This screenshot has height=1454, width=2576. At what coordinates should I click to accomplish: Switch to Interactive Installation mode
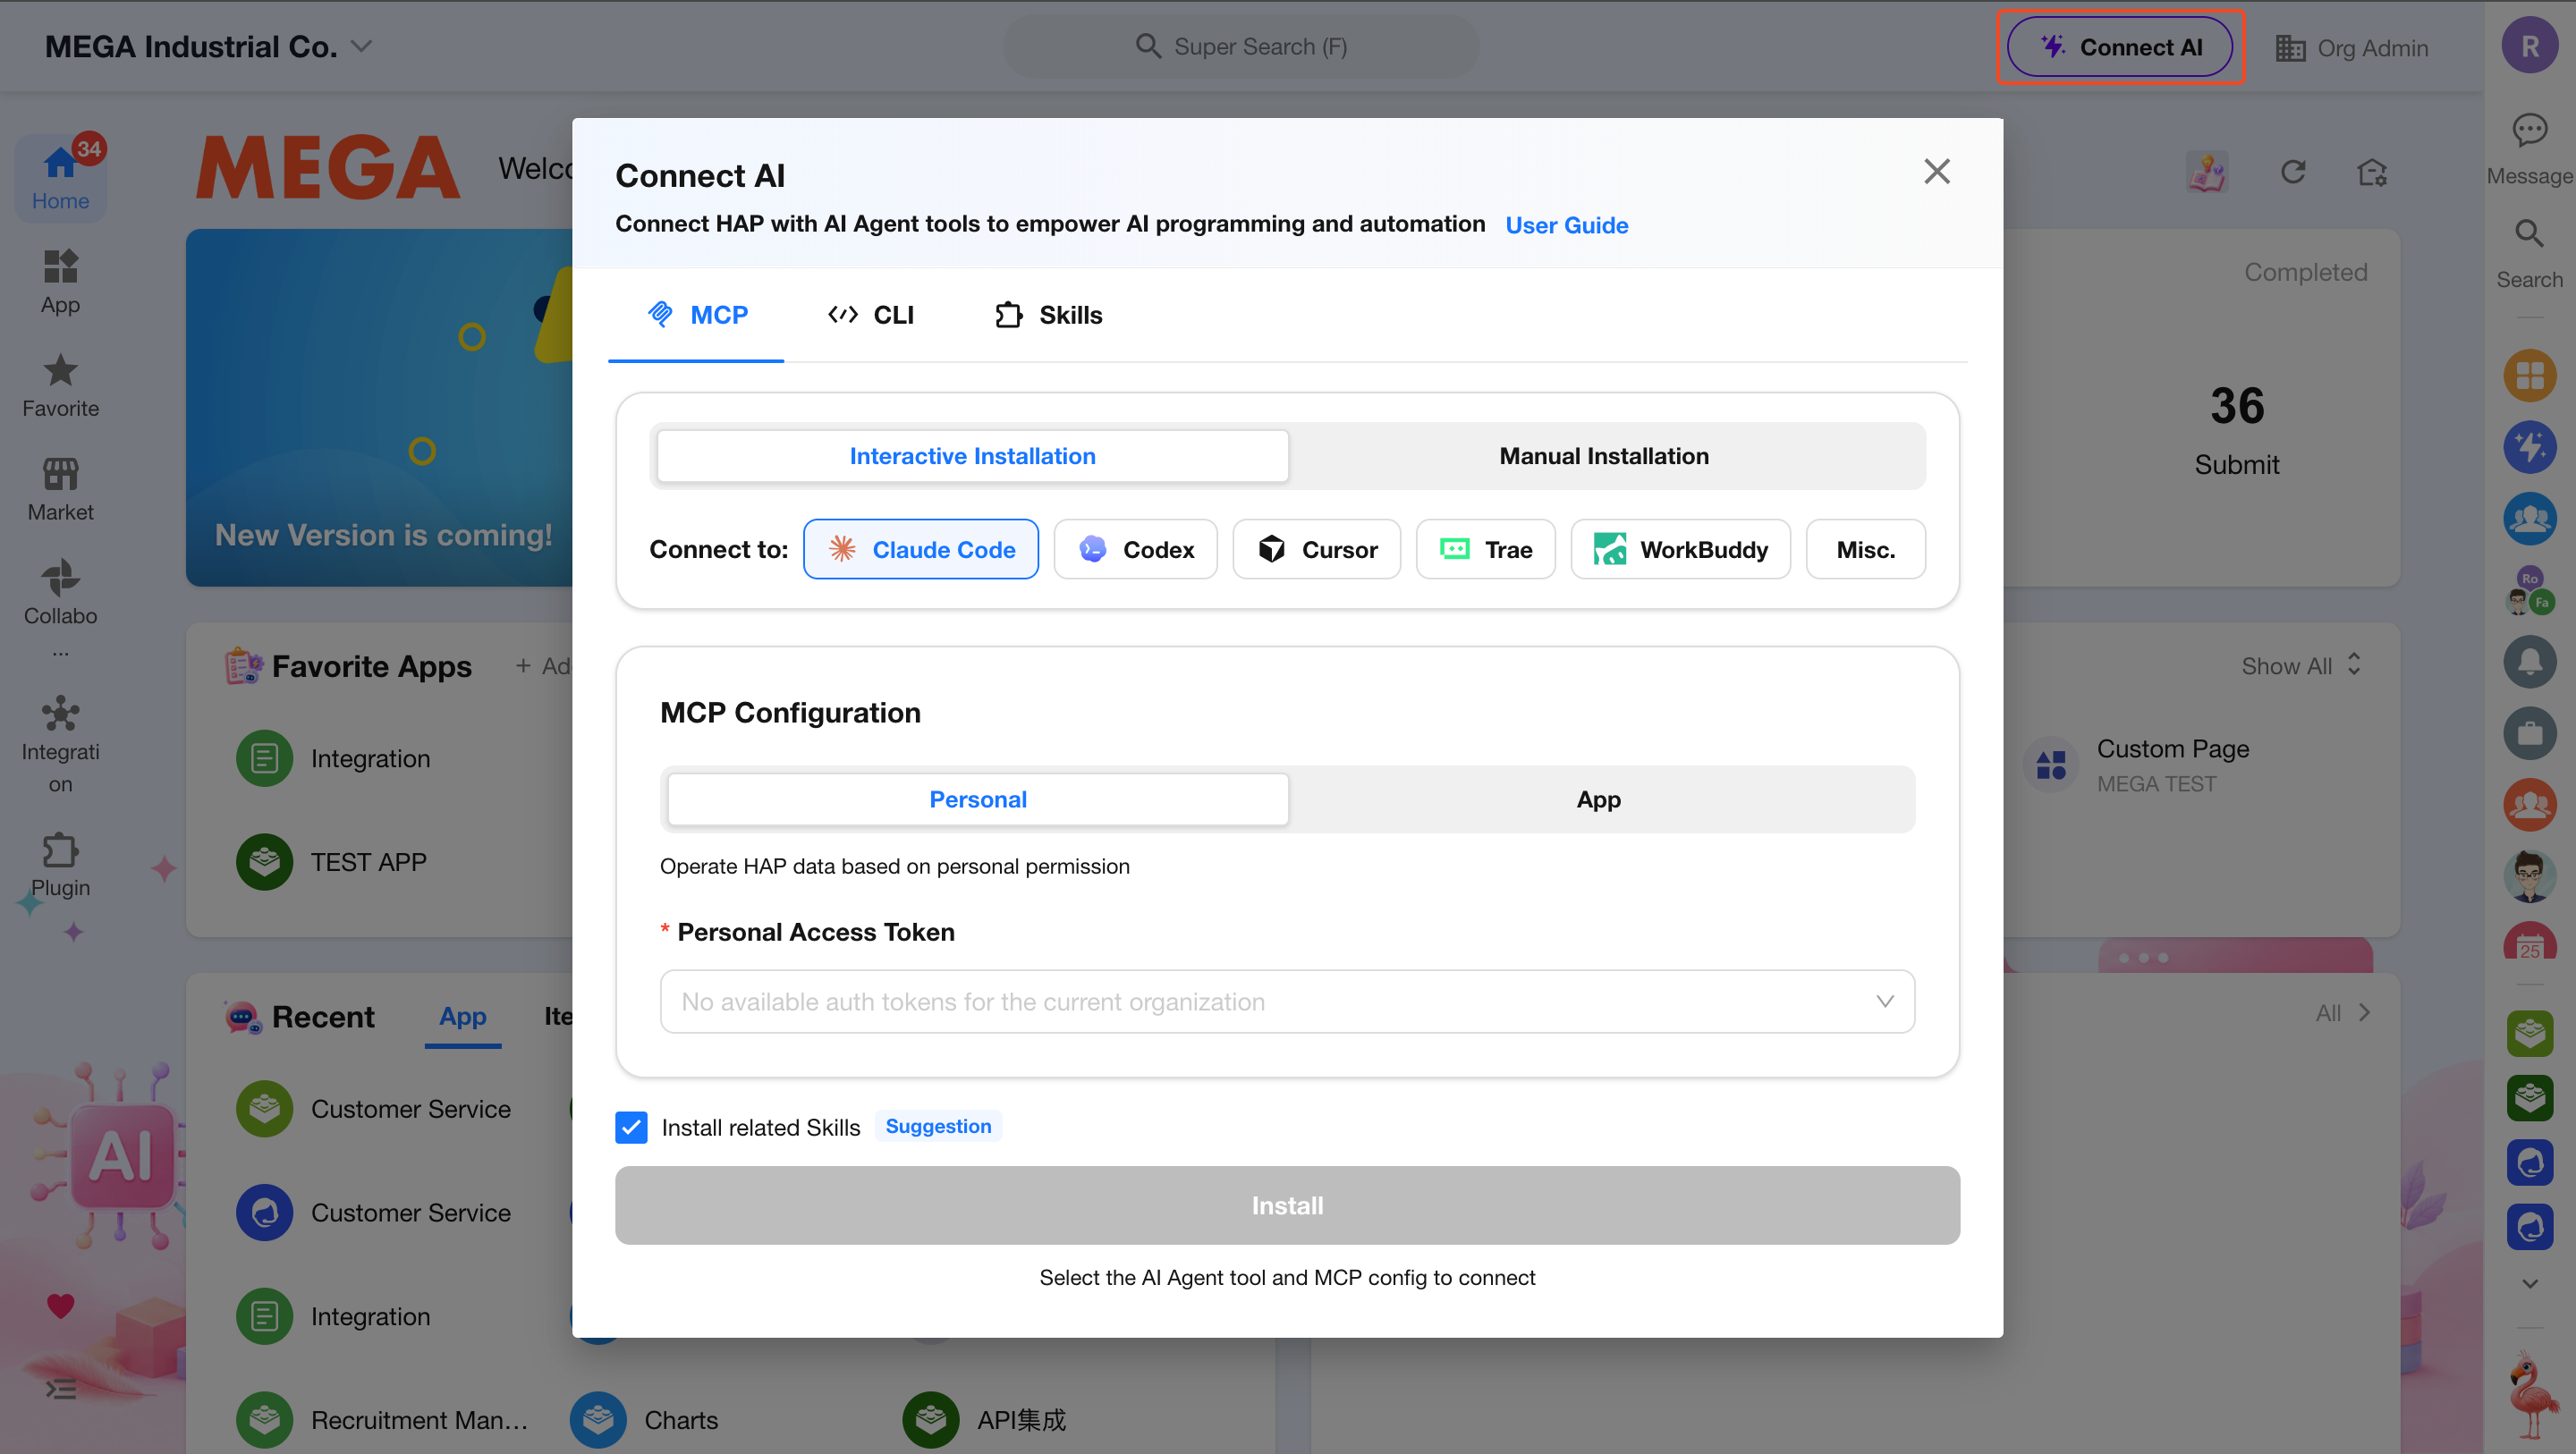coord(972,456)
